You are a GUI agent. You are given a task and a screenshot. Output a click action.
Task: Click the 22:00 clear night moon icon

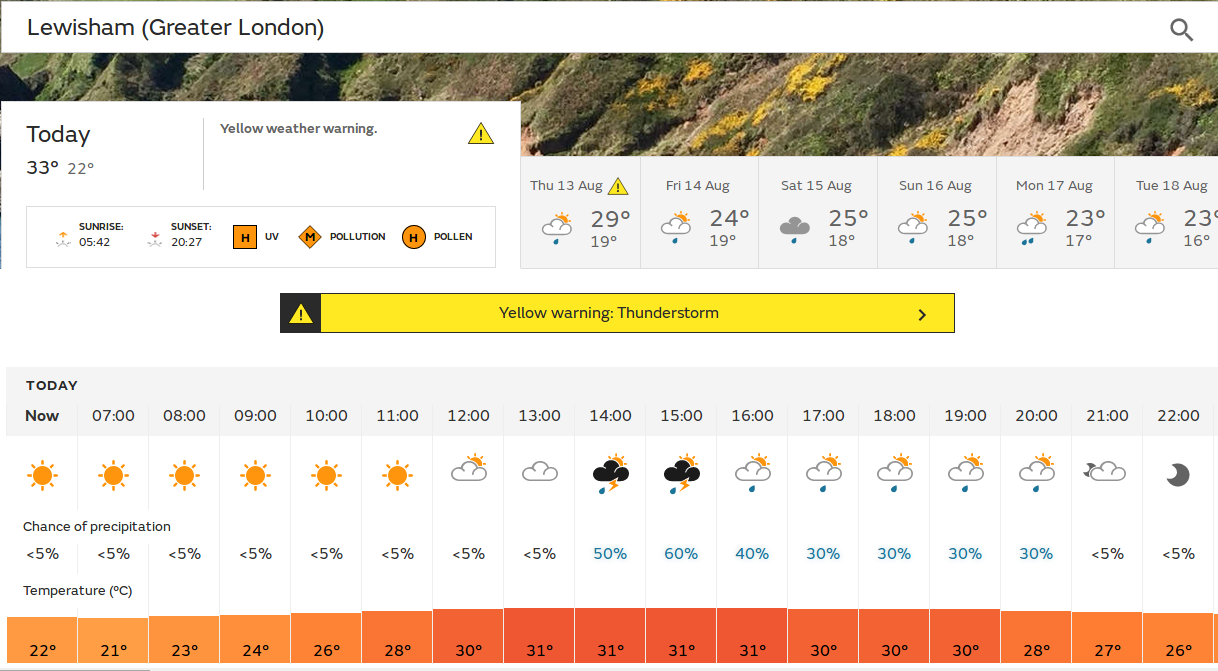(1178, 475)
